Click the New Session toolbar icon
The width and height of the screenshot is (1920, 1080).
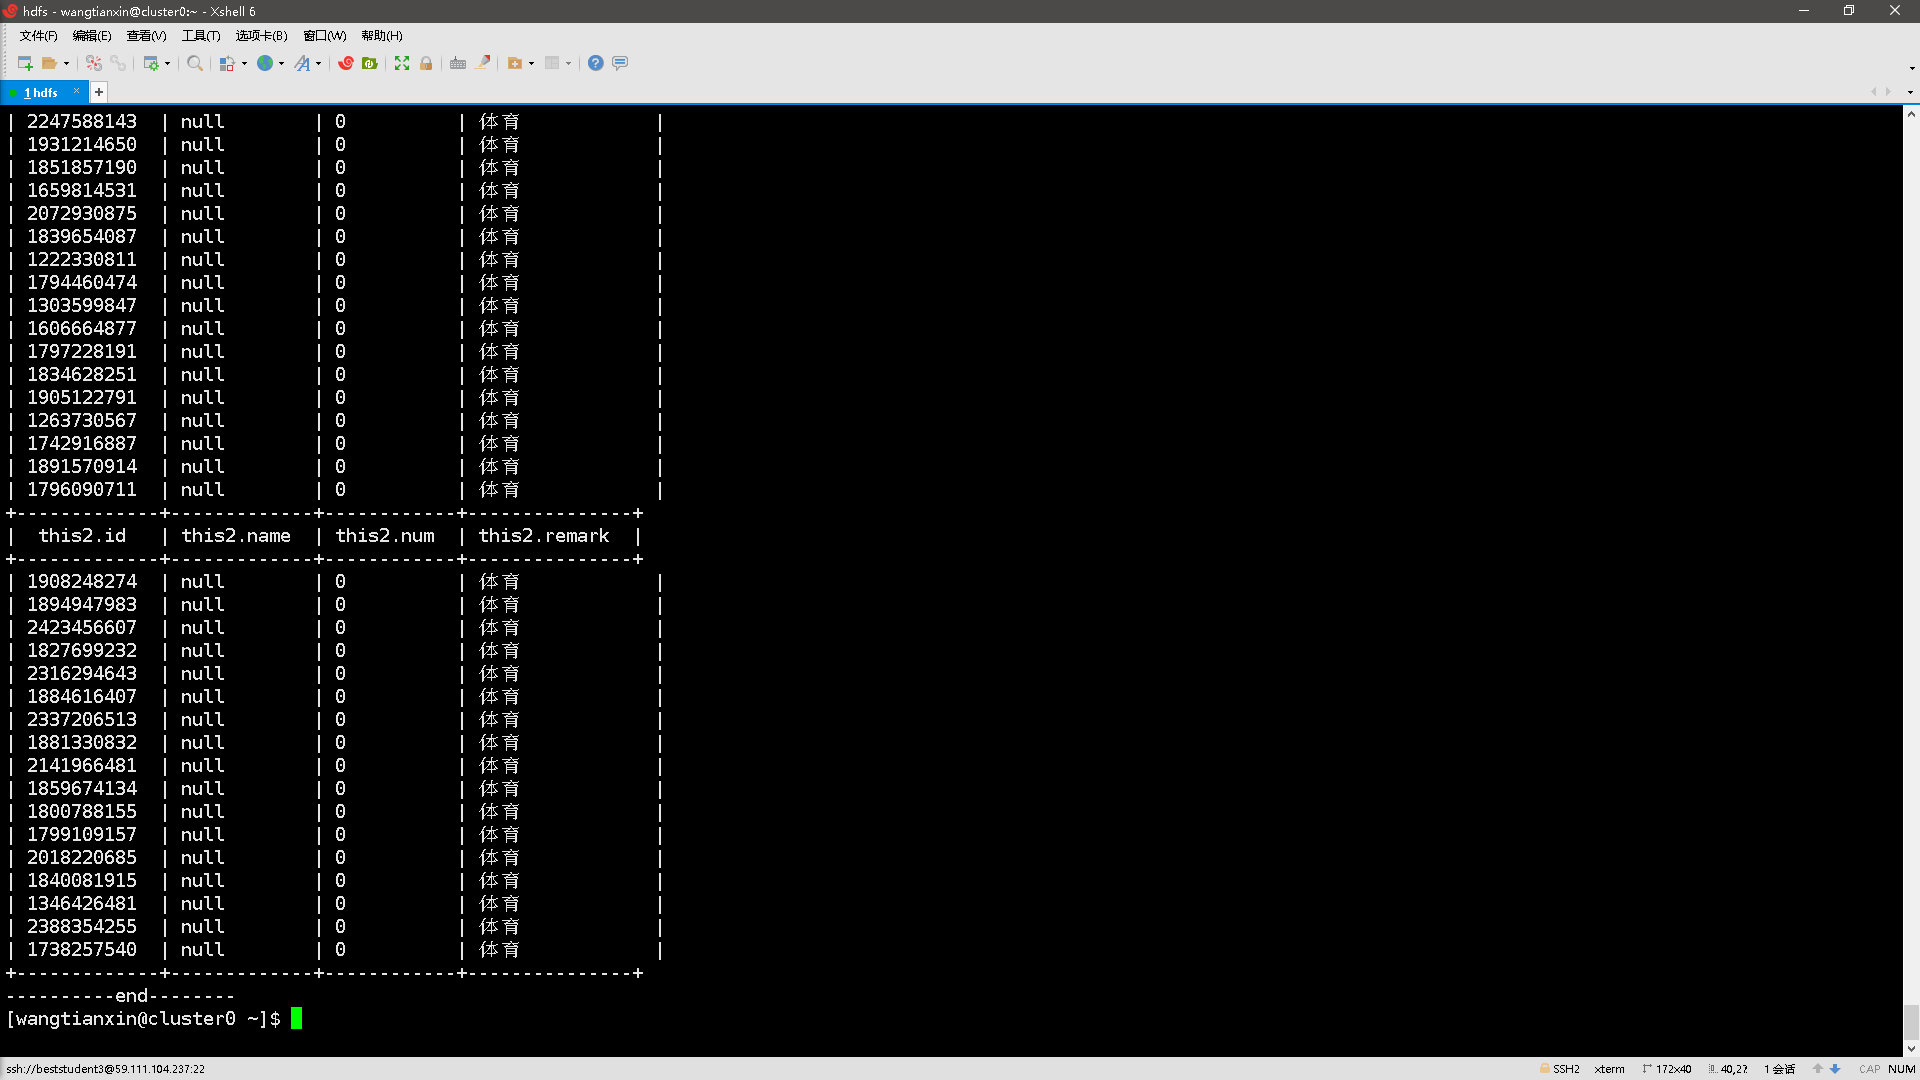coord(25,63)
